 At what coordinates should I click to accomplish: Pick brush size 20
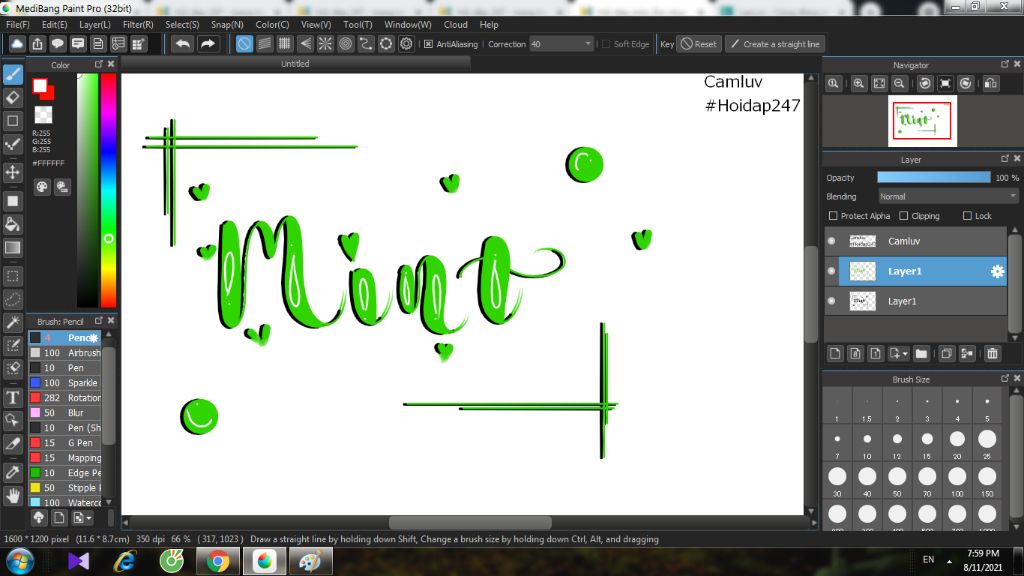[957, 440]
